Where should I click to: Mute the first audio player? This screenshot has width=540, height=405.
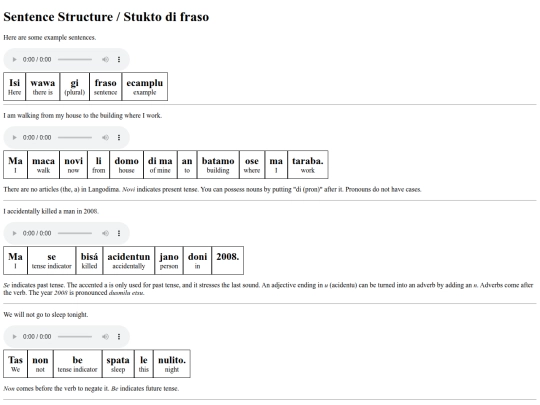point(105,60)
